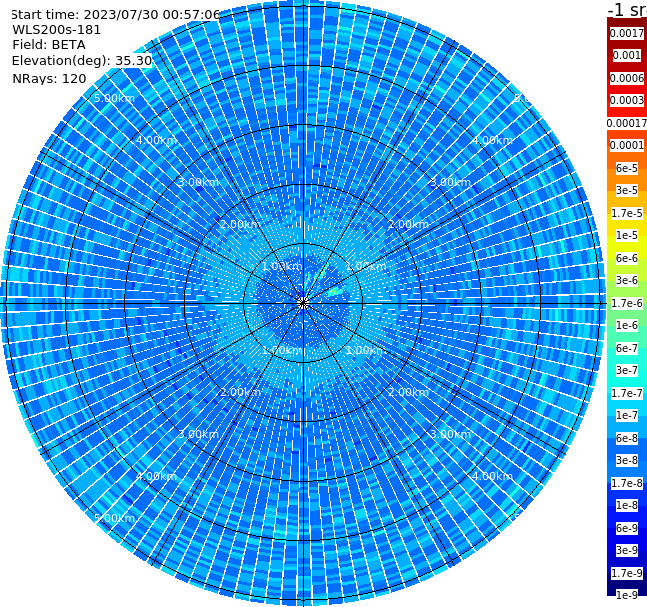Click the 3e-6 colorbar tick label
The width and height of the screenshot is (647, 607).
click(x=627, y=280)
